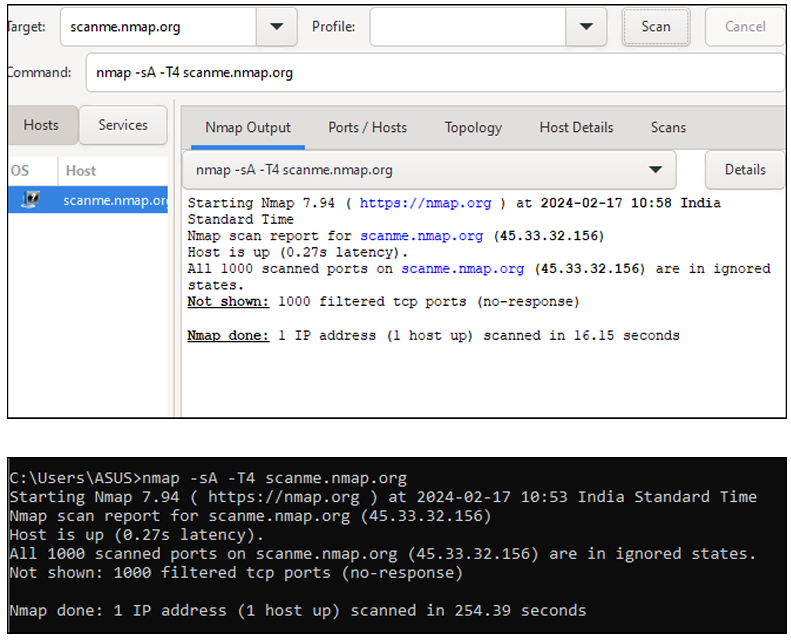Click 'scanned in 16.15 seconds' text

(x=581, y=336)
